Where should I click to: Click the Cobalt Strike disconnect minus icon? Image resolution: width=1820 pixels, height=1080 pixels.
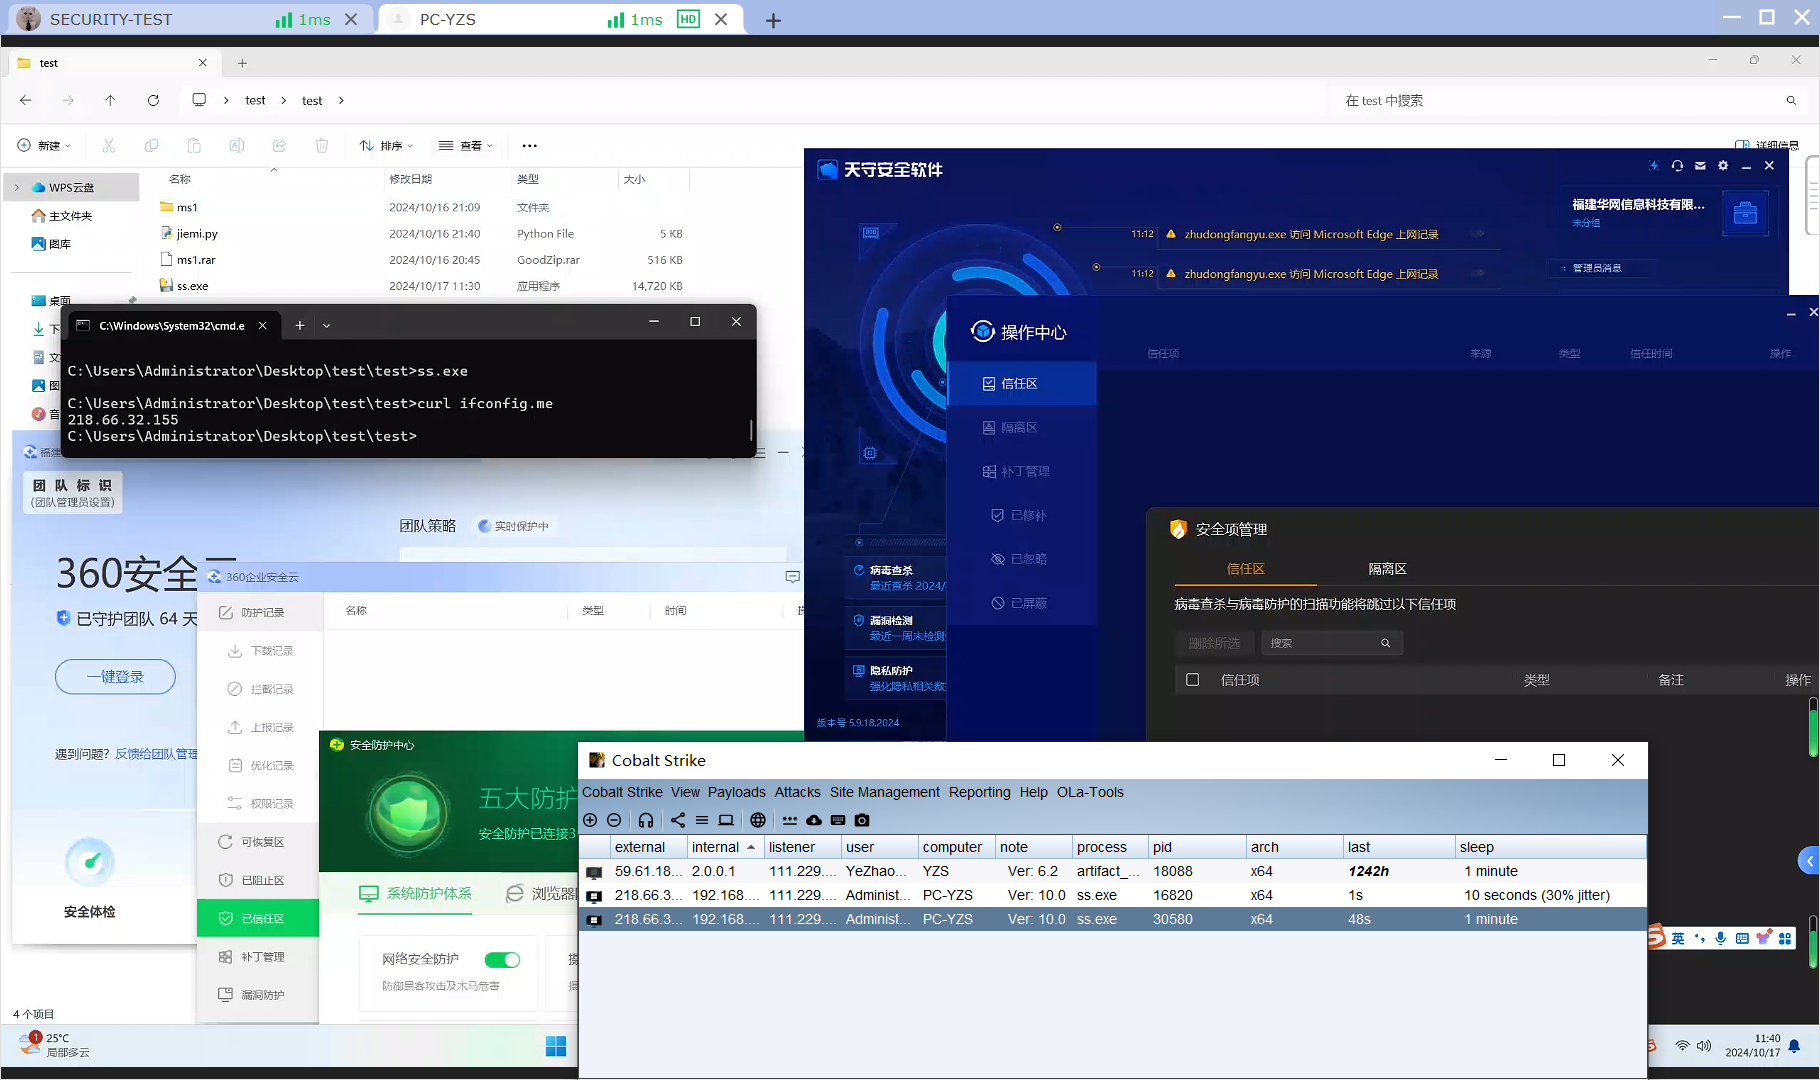click(x=615, y=820)
